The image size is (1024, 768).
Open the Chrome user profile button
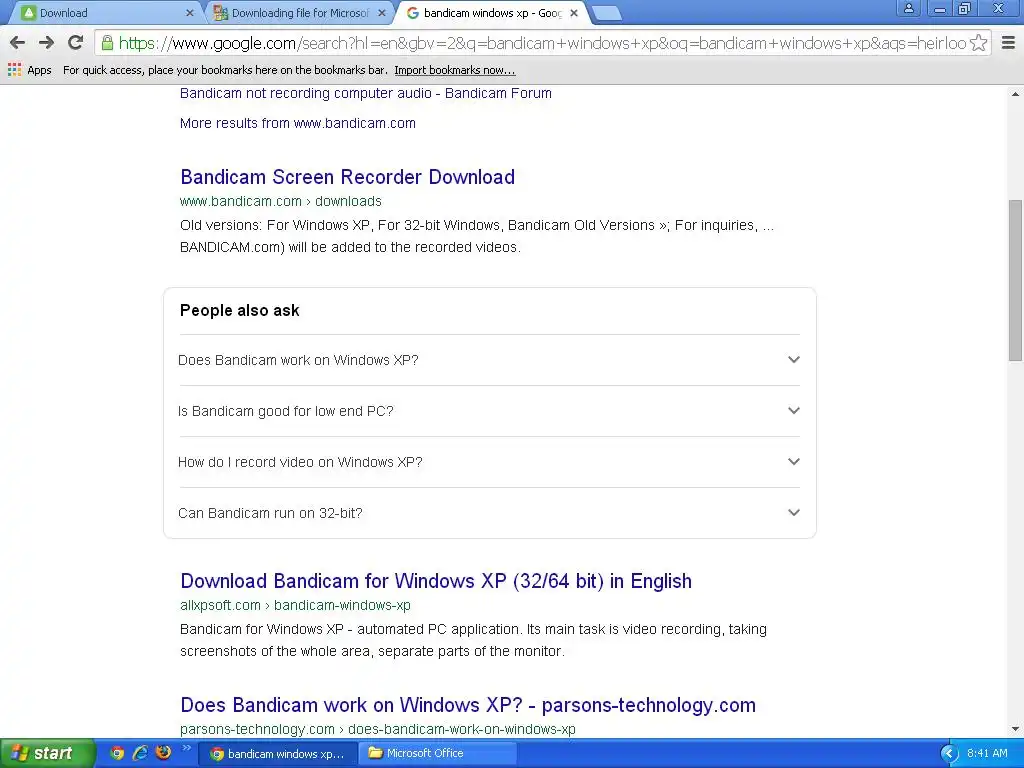908,8
